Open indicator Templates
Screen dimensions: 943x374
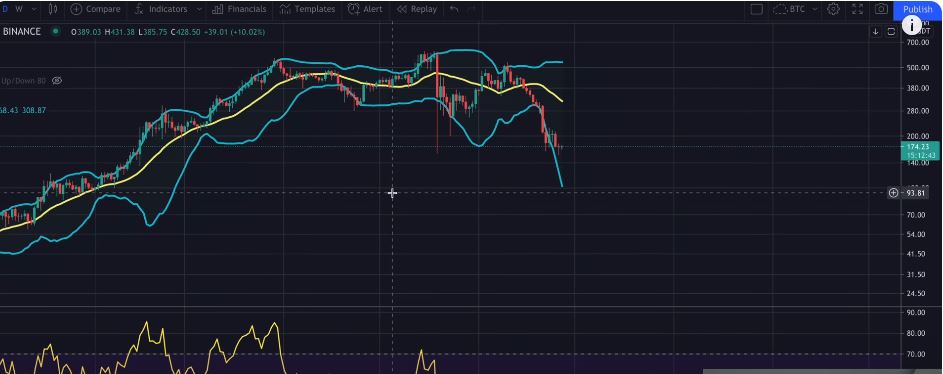(x=307, y=9)
